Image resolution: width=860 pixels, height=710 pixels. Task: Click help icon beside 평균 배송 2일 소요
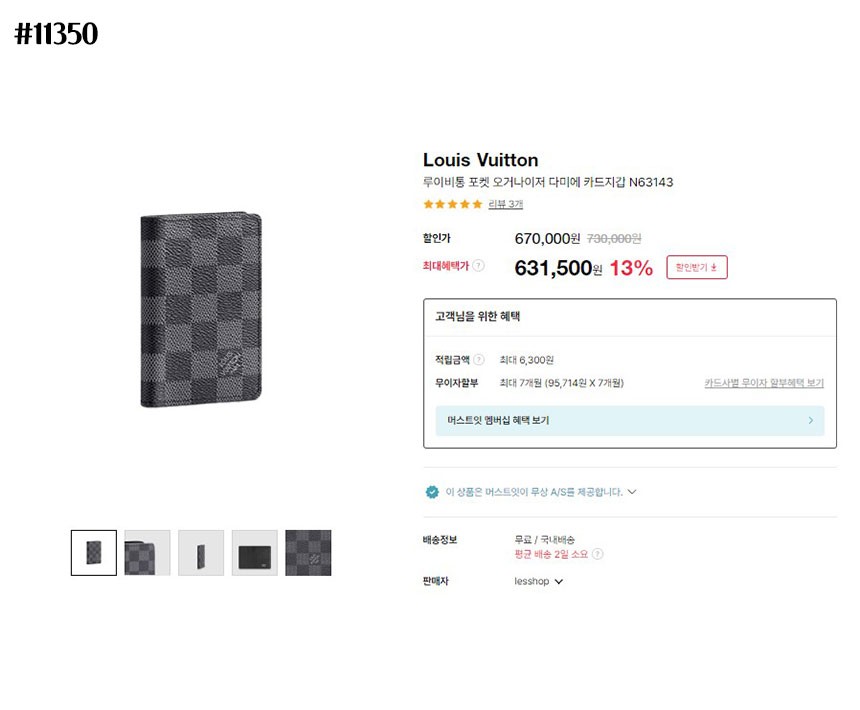[x=598, y=554]
